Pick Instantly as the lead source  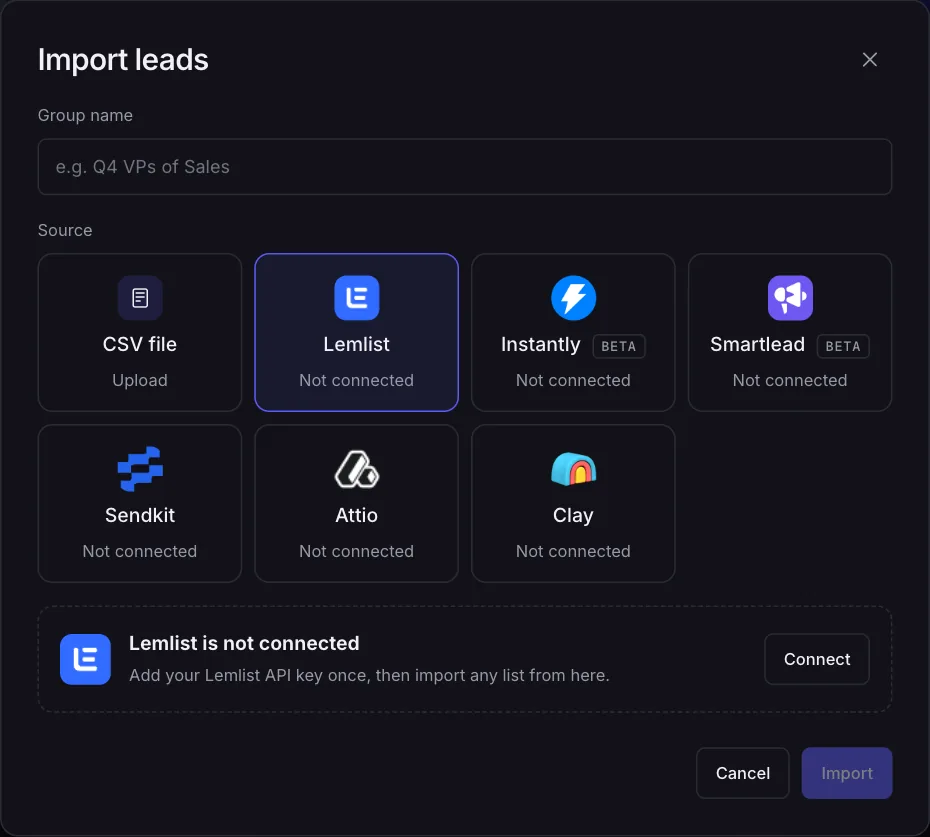pyautogui.click(x=574, y=332)
